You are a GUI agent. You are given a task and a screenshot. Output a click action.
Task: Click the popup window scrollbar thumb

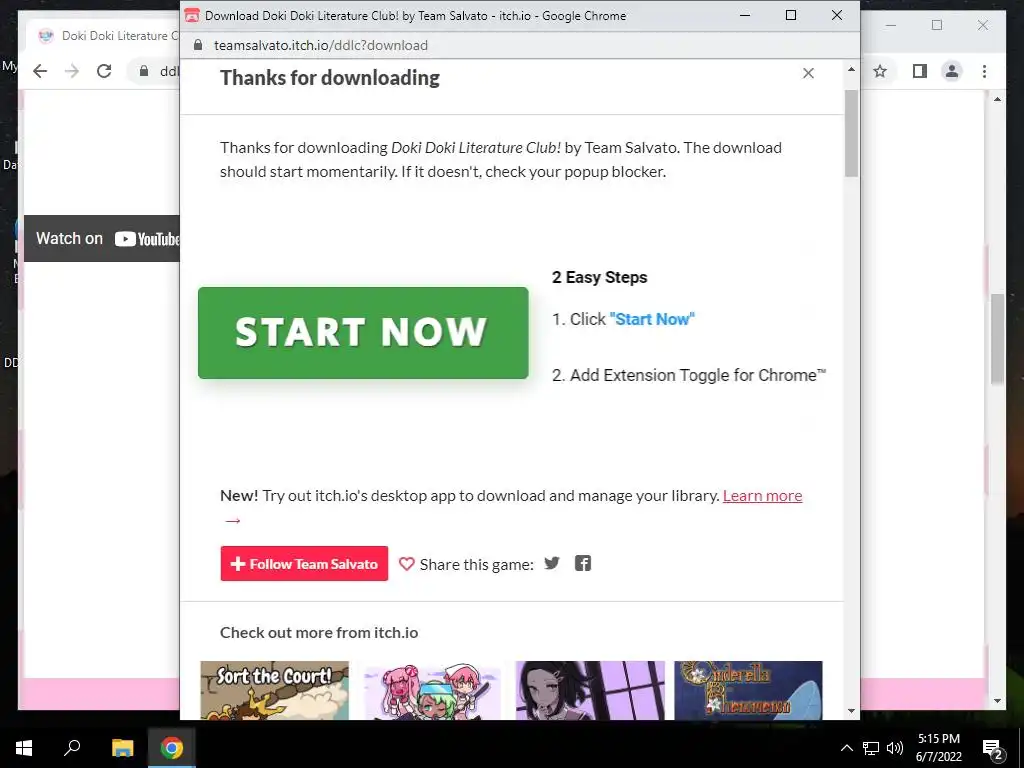point(851,133)
